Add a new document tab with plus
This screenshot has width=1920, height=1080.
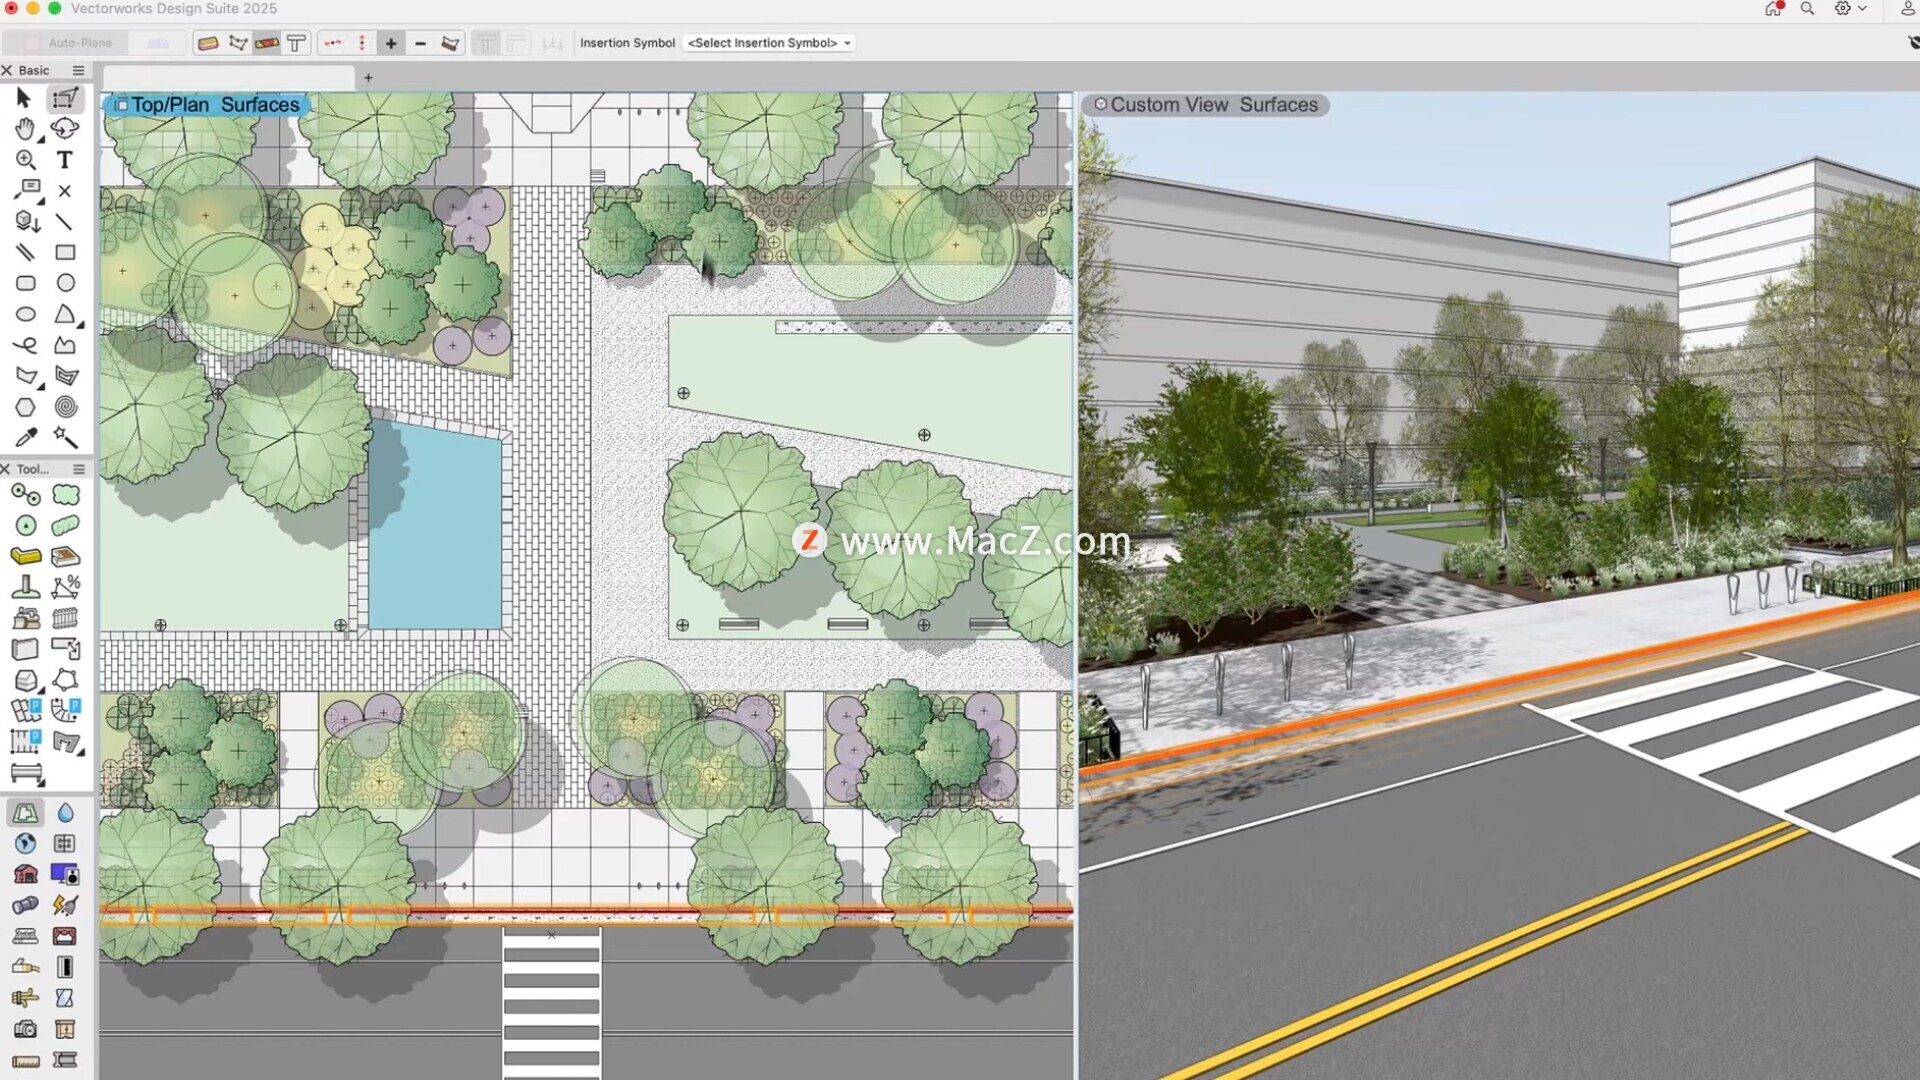pos(368,78)
